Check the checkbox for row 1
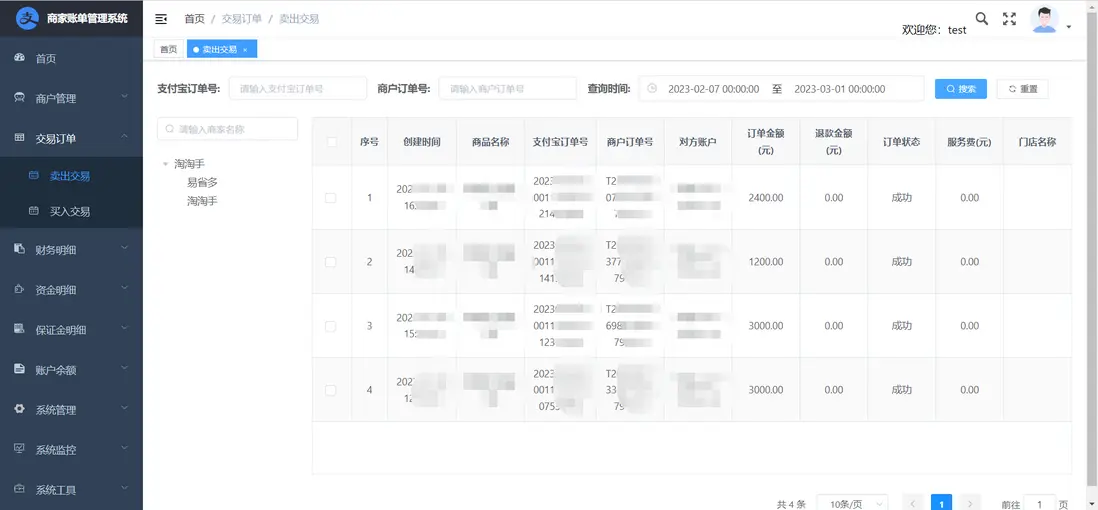 tap(331, 198)
